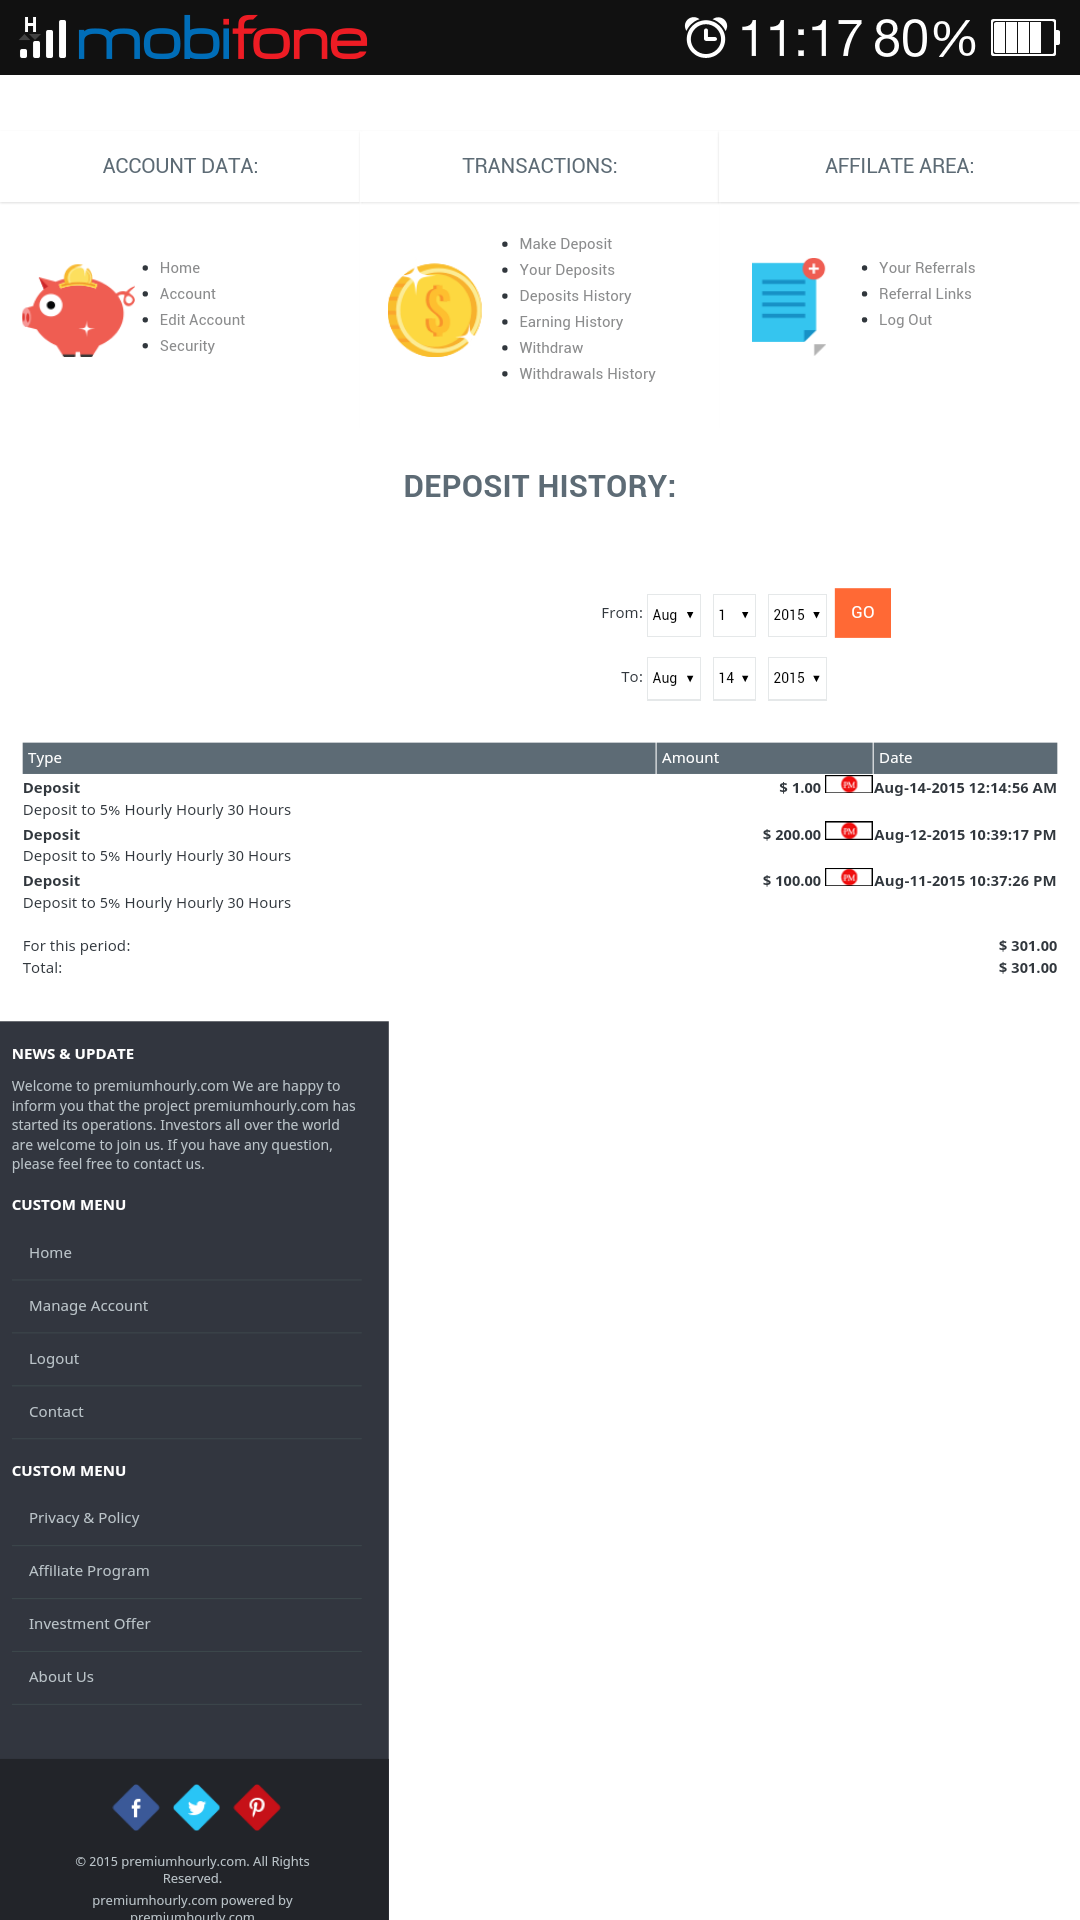1080x1920 pixels.
Task: Click the piggy bank account icon
Action: tap(78, 310)
